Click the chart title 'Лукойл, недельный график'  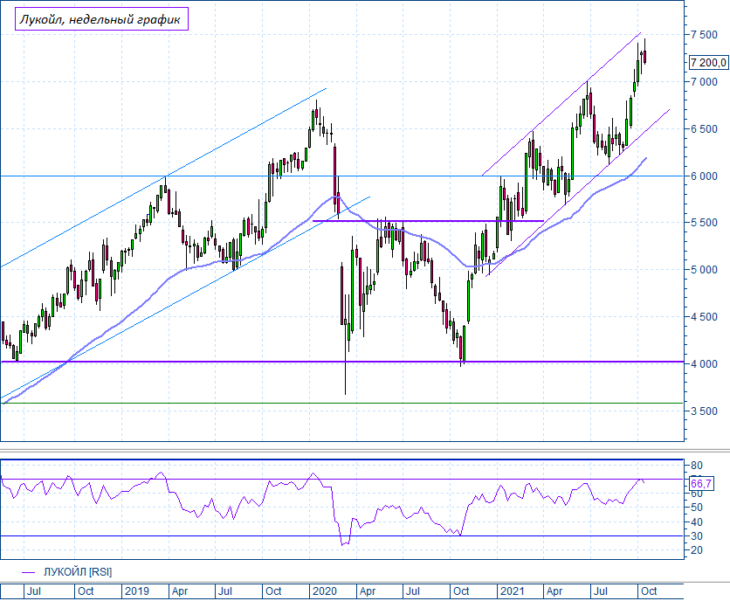pyautogui.click(x=101, y=19)
